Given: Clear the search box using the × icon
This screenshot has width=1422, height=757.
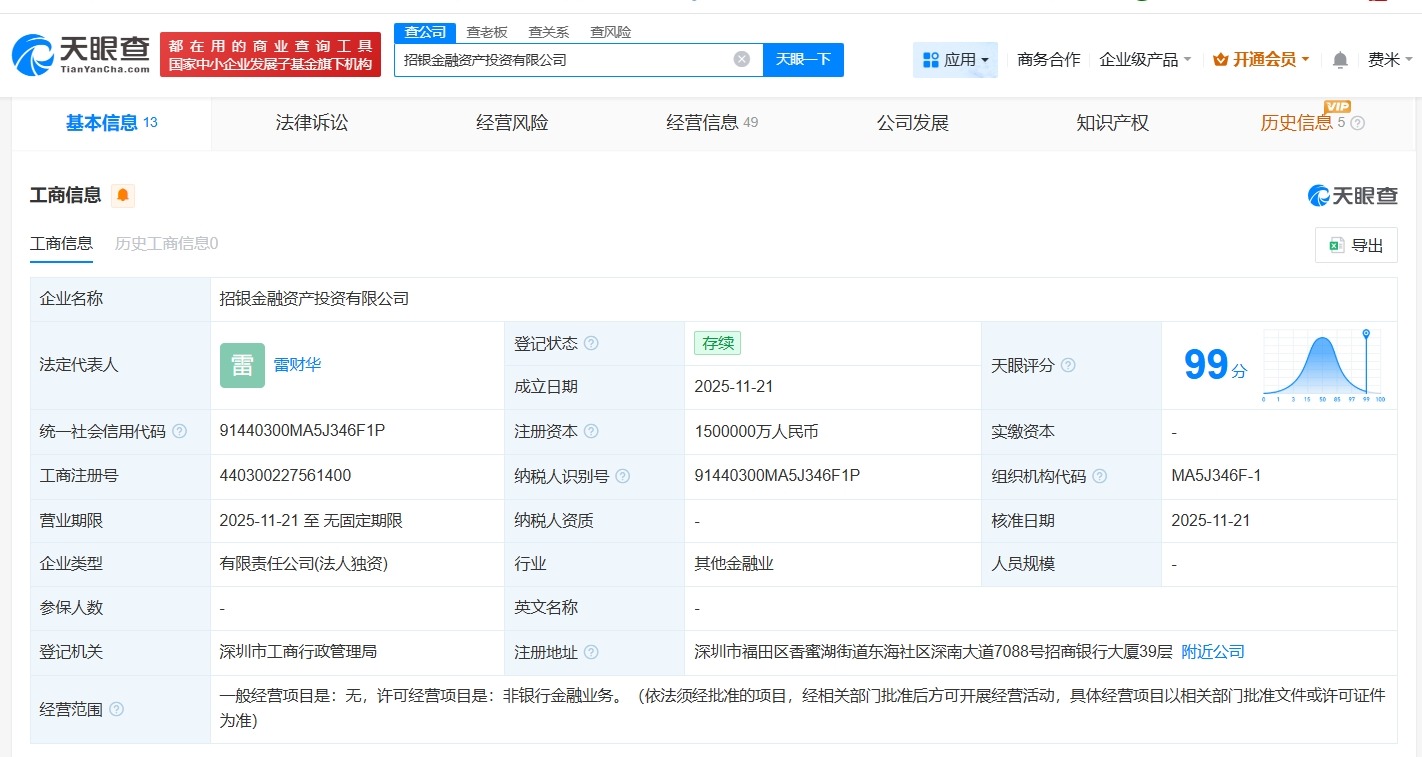Looking at the screenshot, I should [x=741, y=59].
